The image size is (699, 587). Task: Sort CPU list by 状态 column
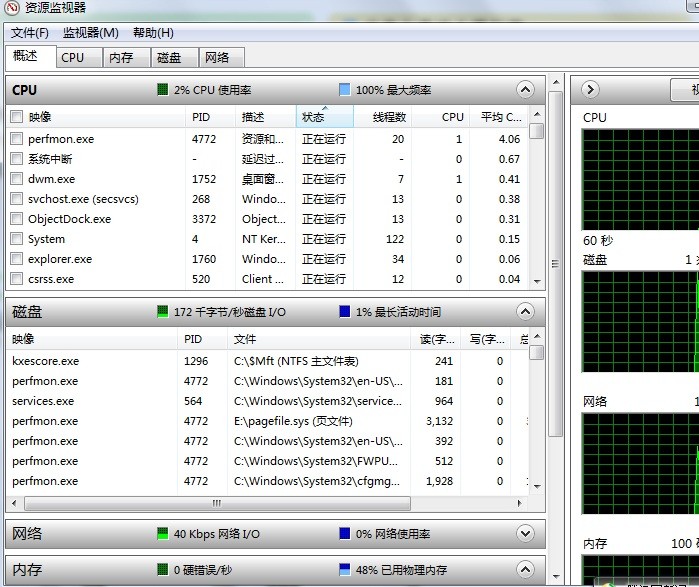pos(325,117)
